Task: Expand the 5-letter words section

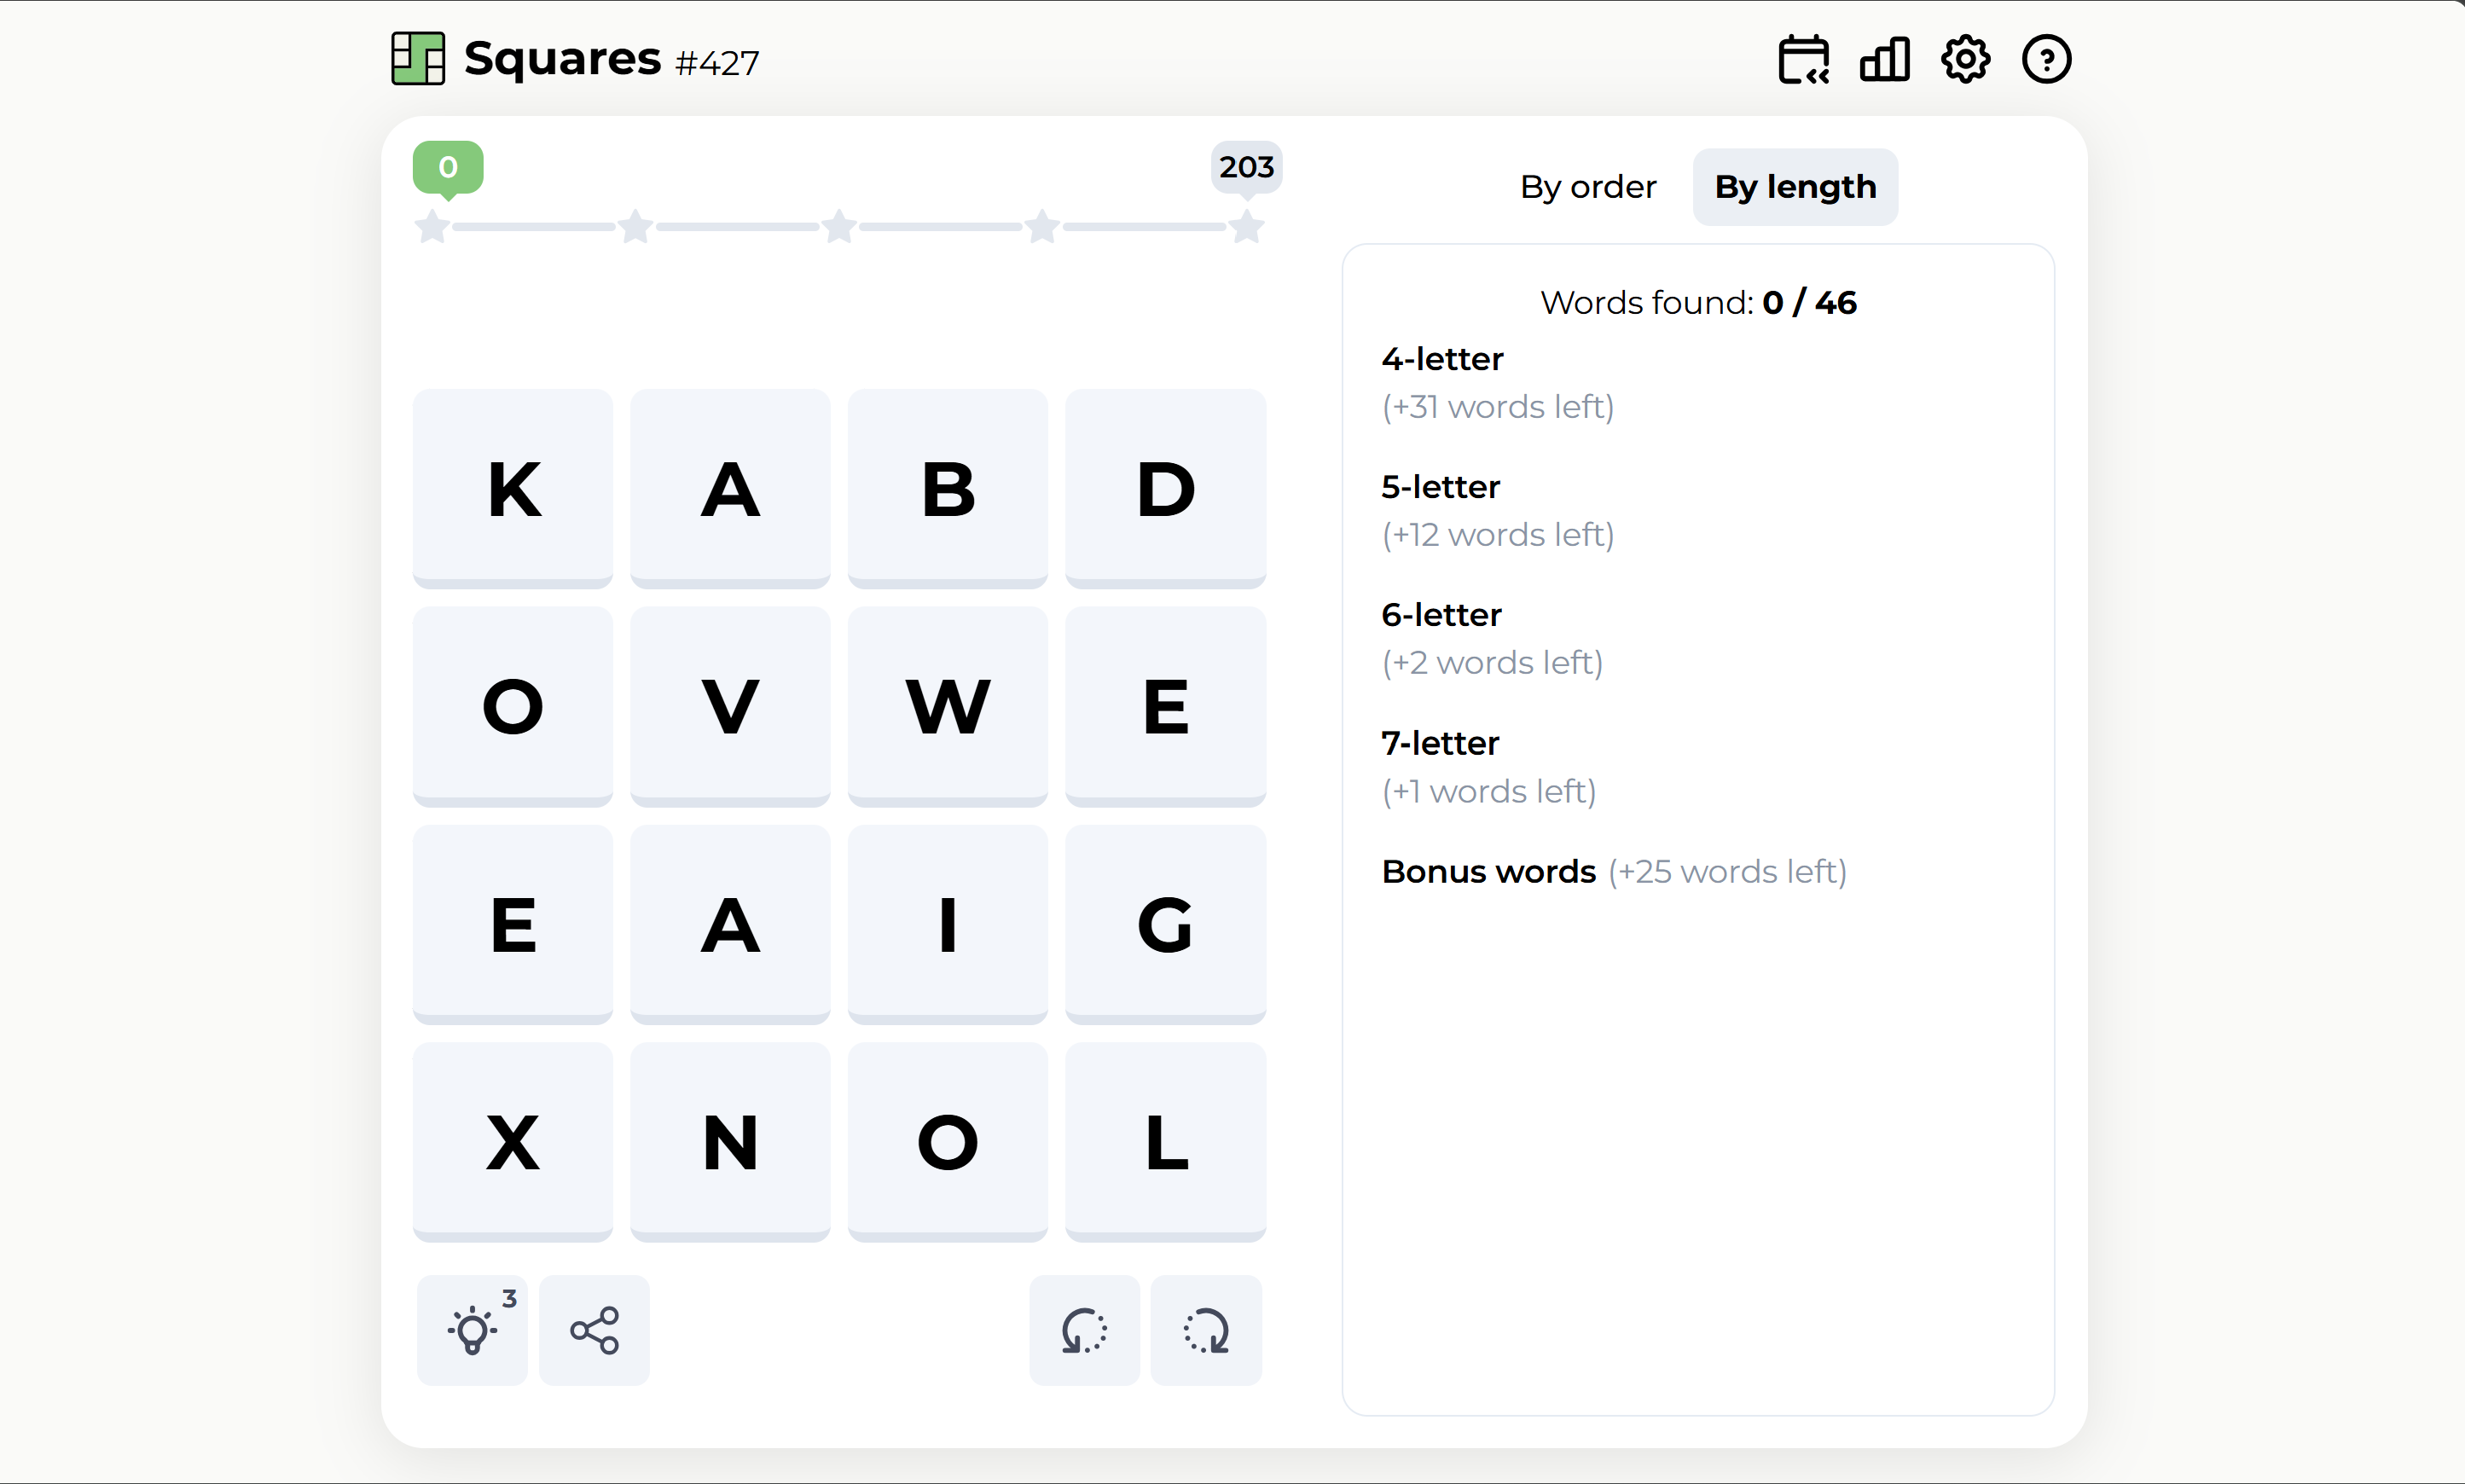Action: coord(1440,487)
